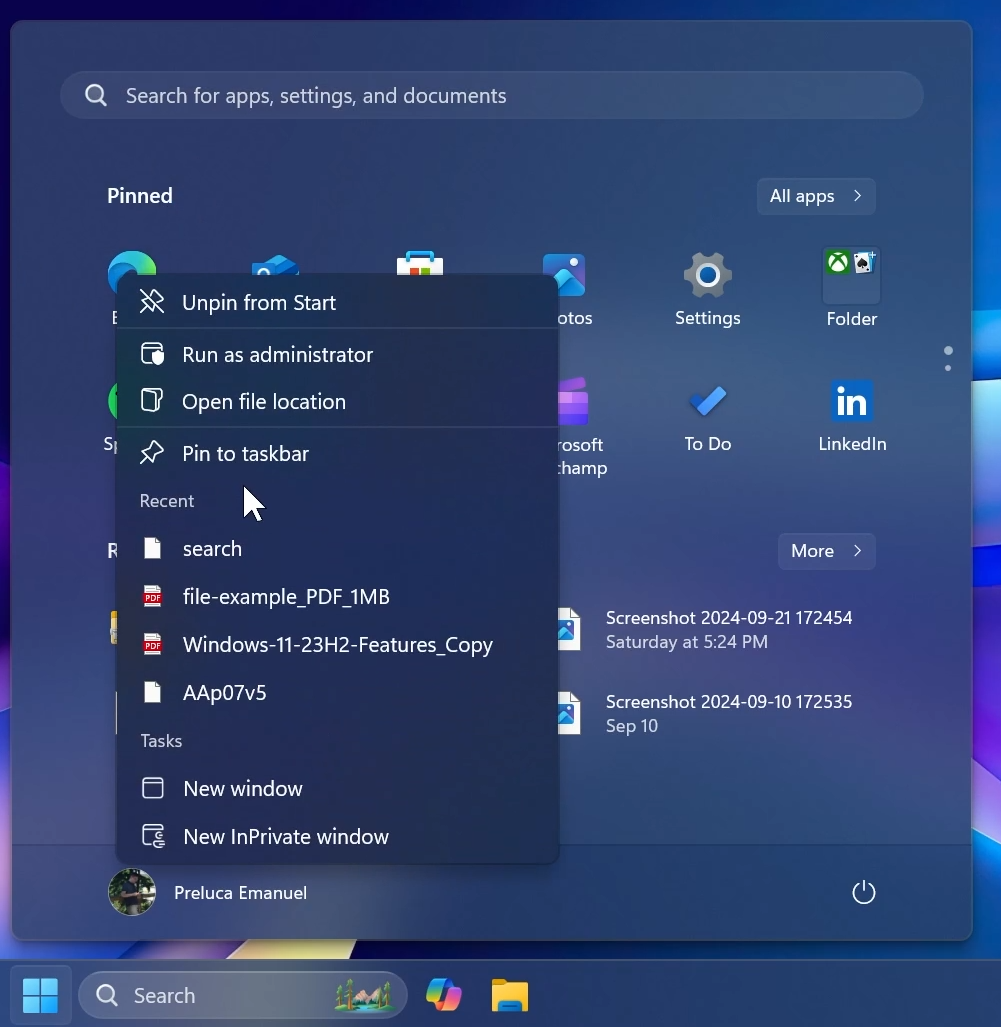This screenshot has height=1027, width=1001.
Task: Click the New window task icon
Action: tap(153, 788)
